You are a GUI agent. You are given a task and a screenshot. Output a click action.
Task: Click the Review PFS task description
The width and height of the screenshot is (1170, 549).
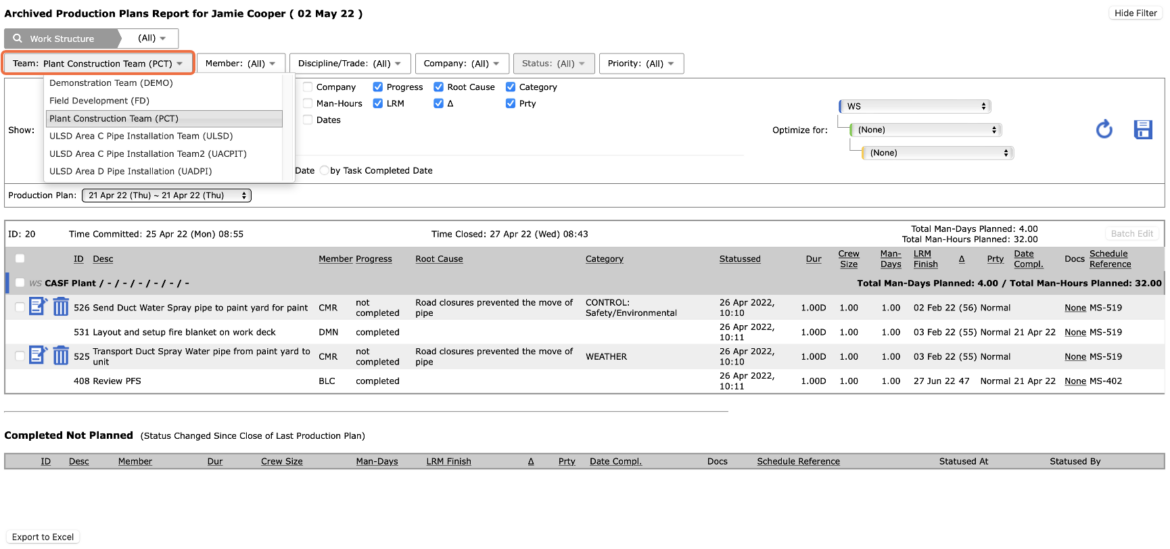(116, 381)
